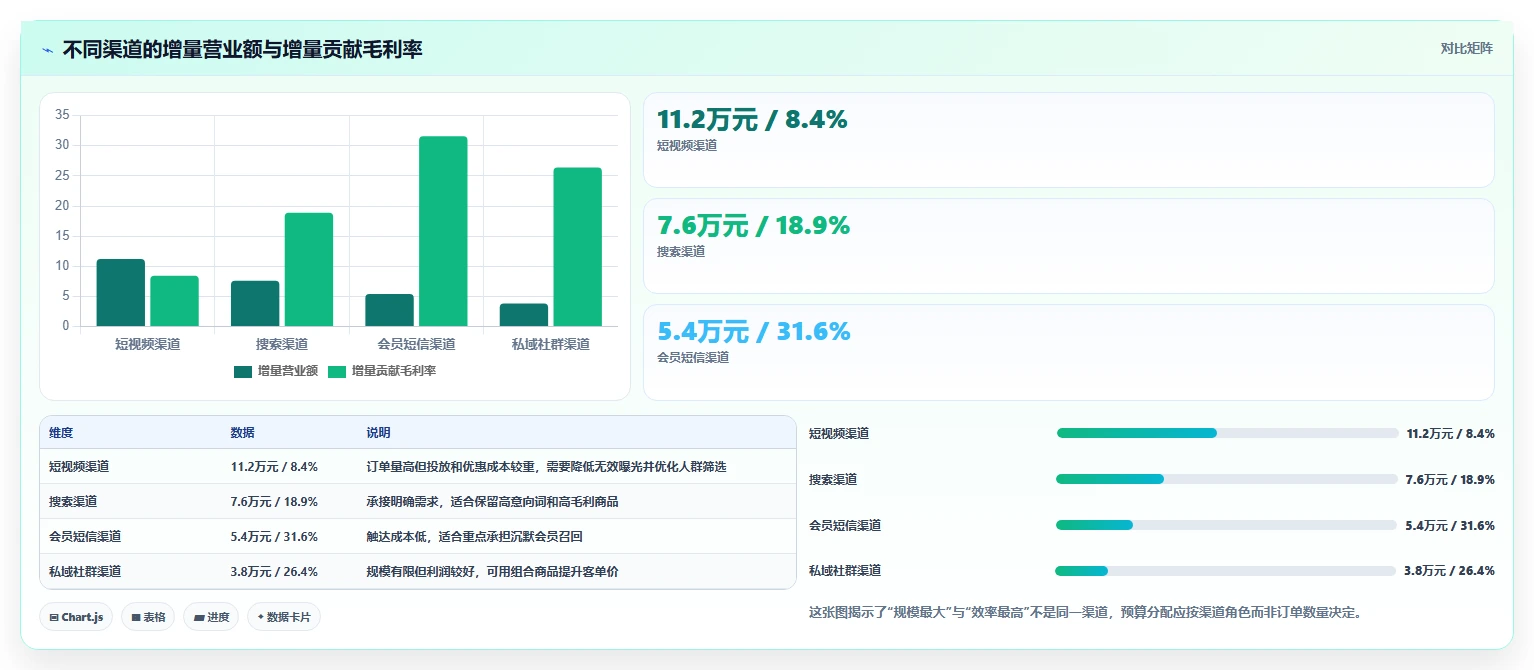Click the 说明 column header

click(379, 433)
